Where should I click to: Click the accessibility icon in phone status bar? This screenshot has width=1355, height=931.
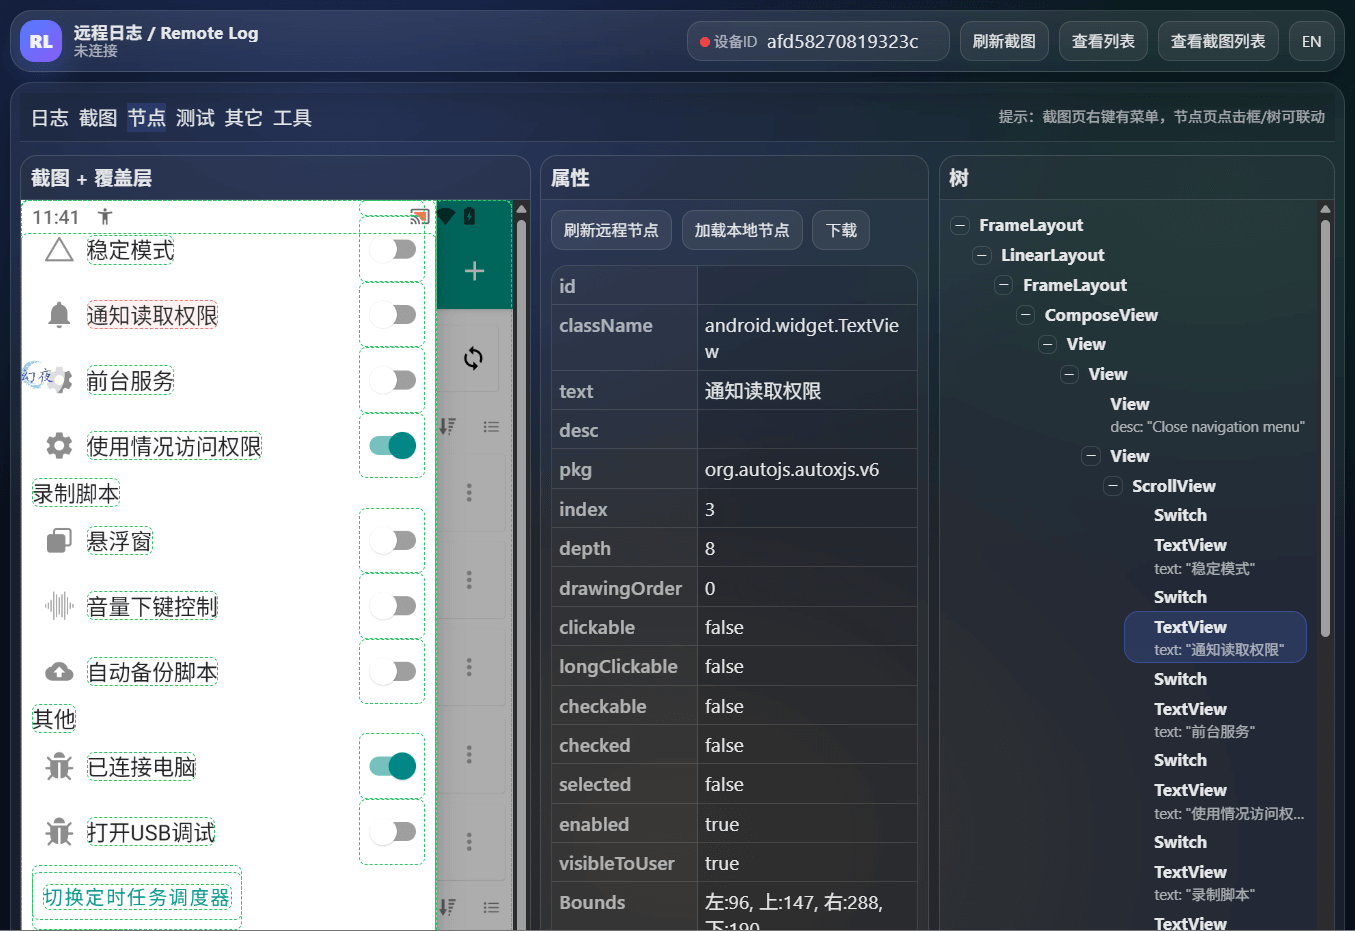(105, 217)
